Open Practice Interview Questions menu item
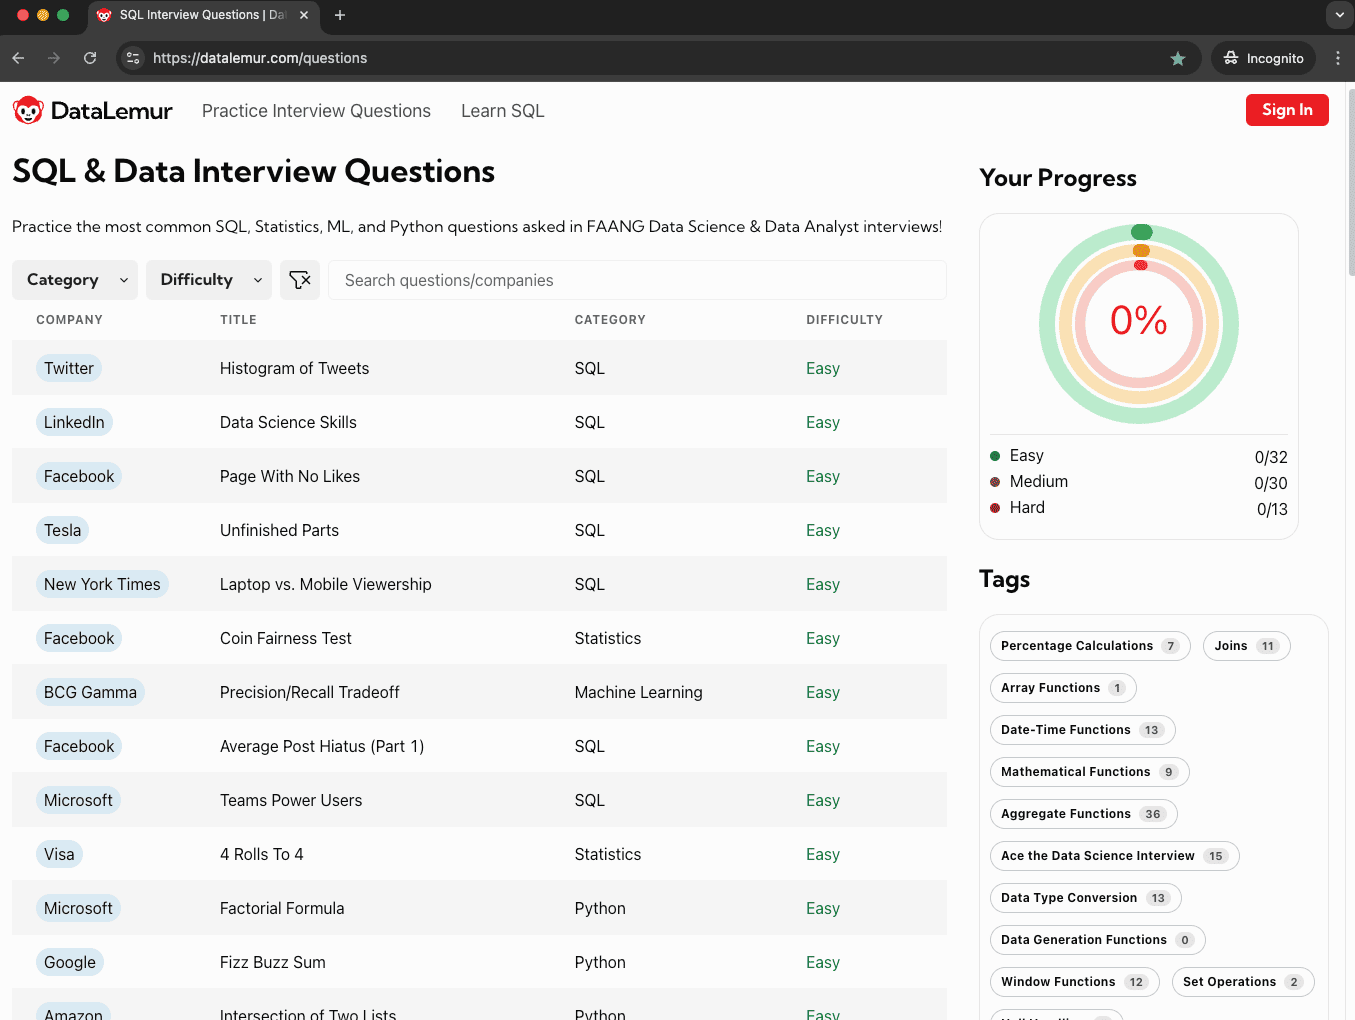 coord(316,111)
